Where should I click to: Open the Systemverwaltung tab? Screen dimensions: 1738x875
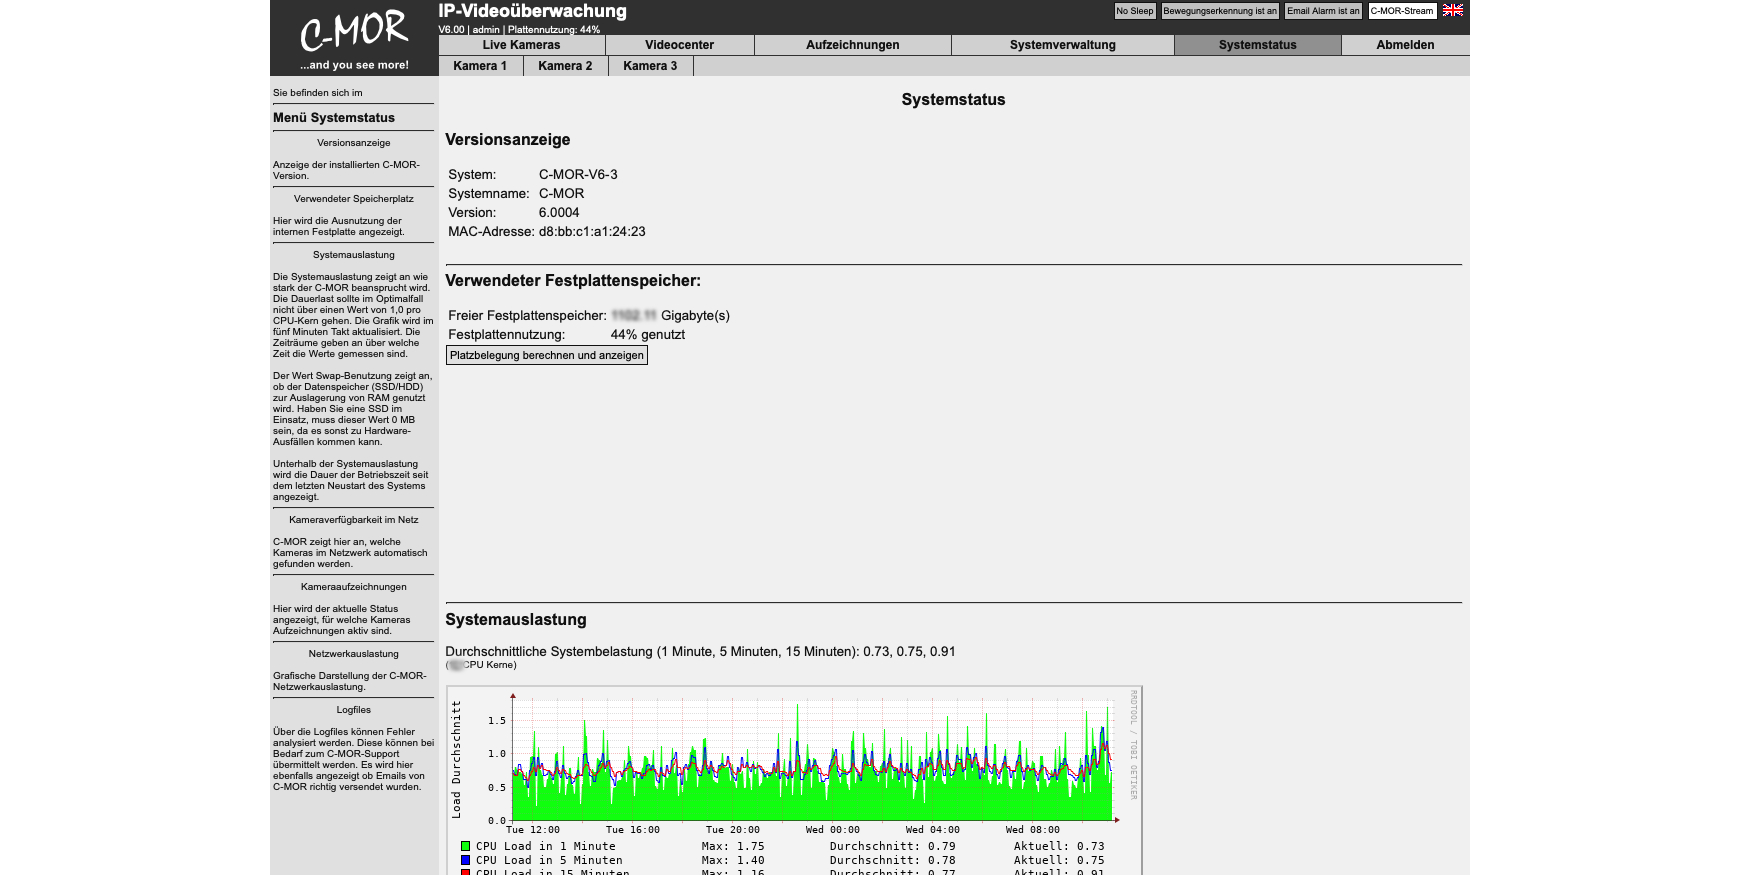click(1062, 45)
